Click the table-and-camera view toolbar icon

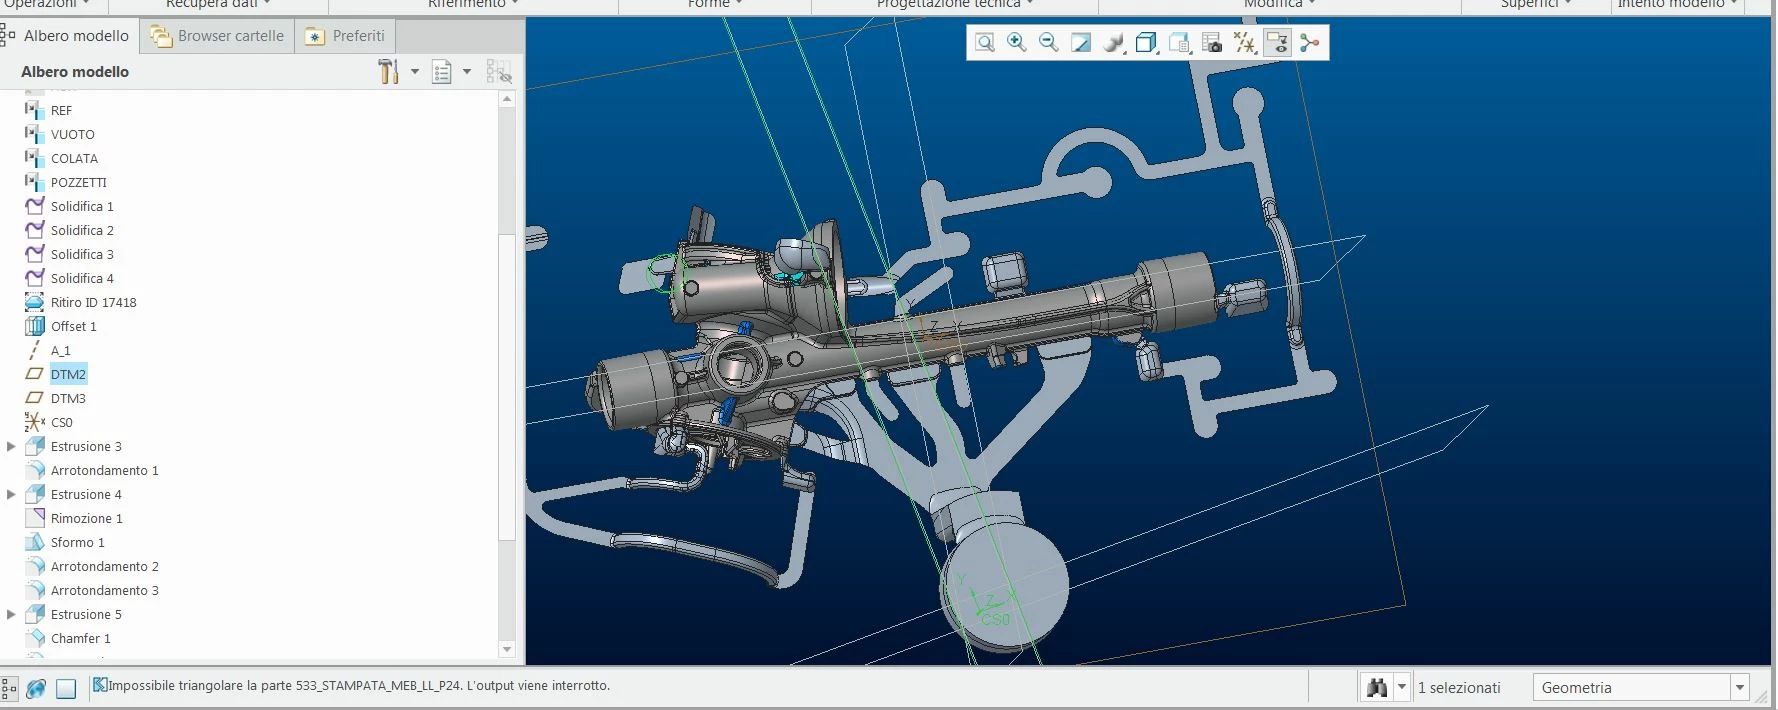click(x=1212, y=42)
